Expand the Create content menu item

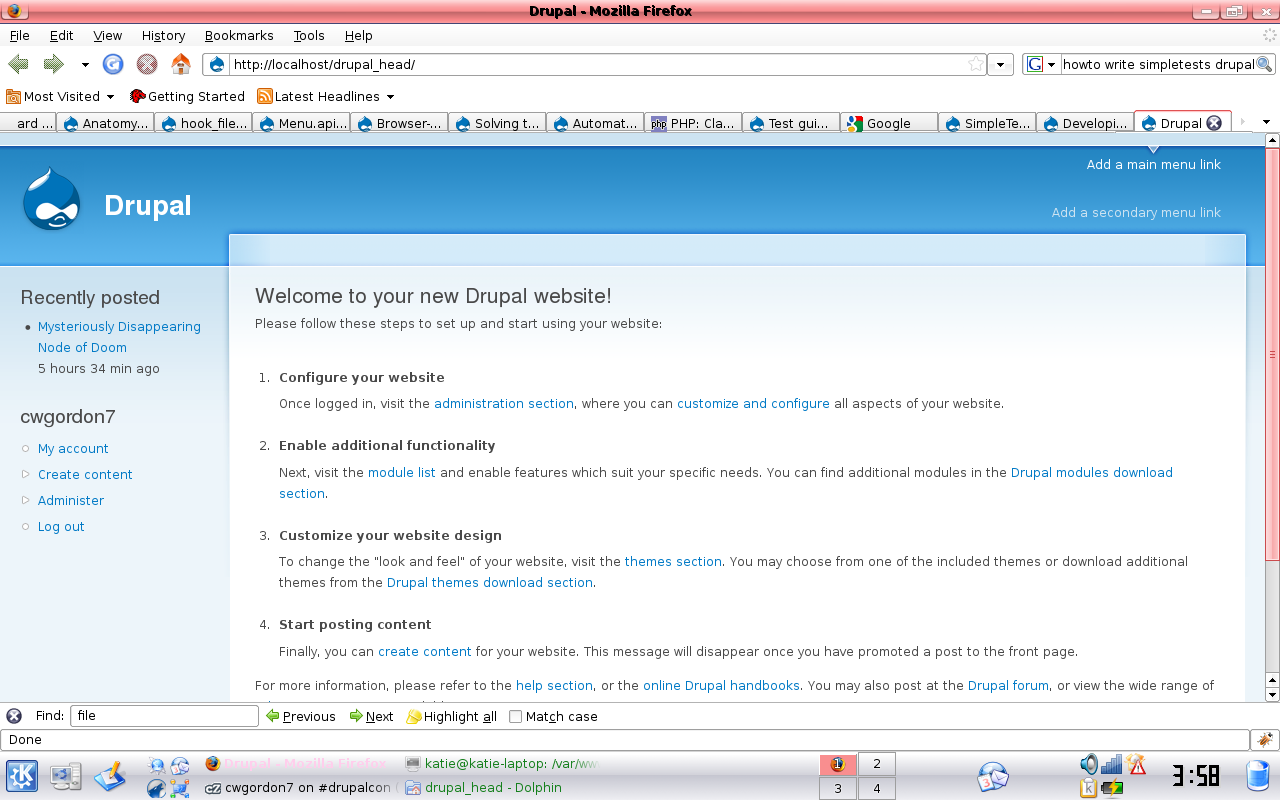pyautogui.click(x=27, y=474)
